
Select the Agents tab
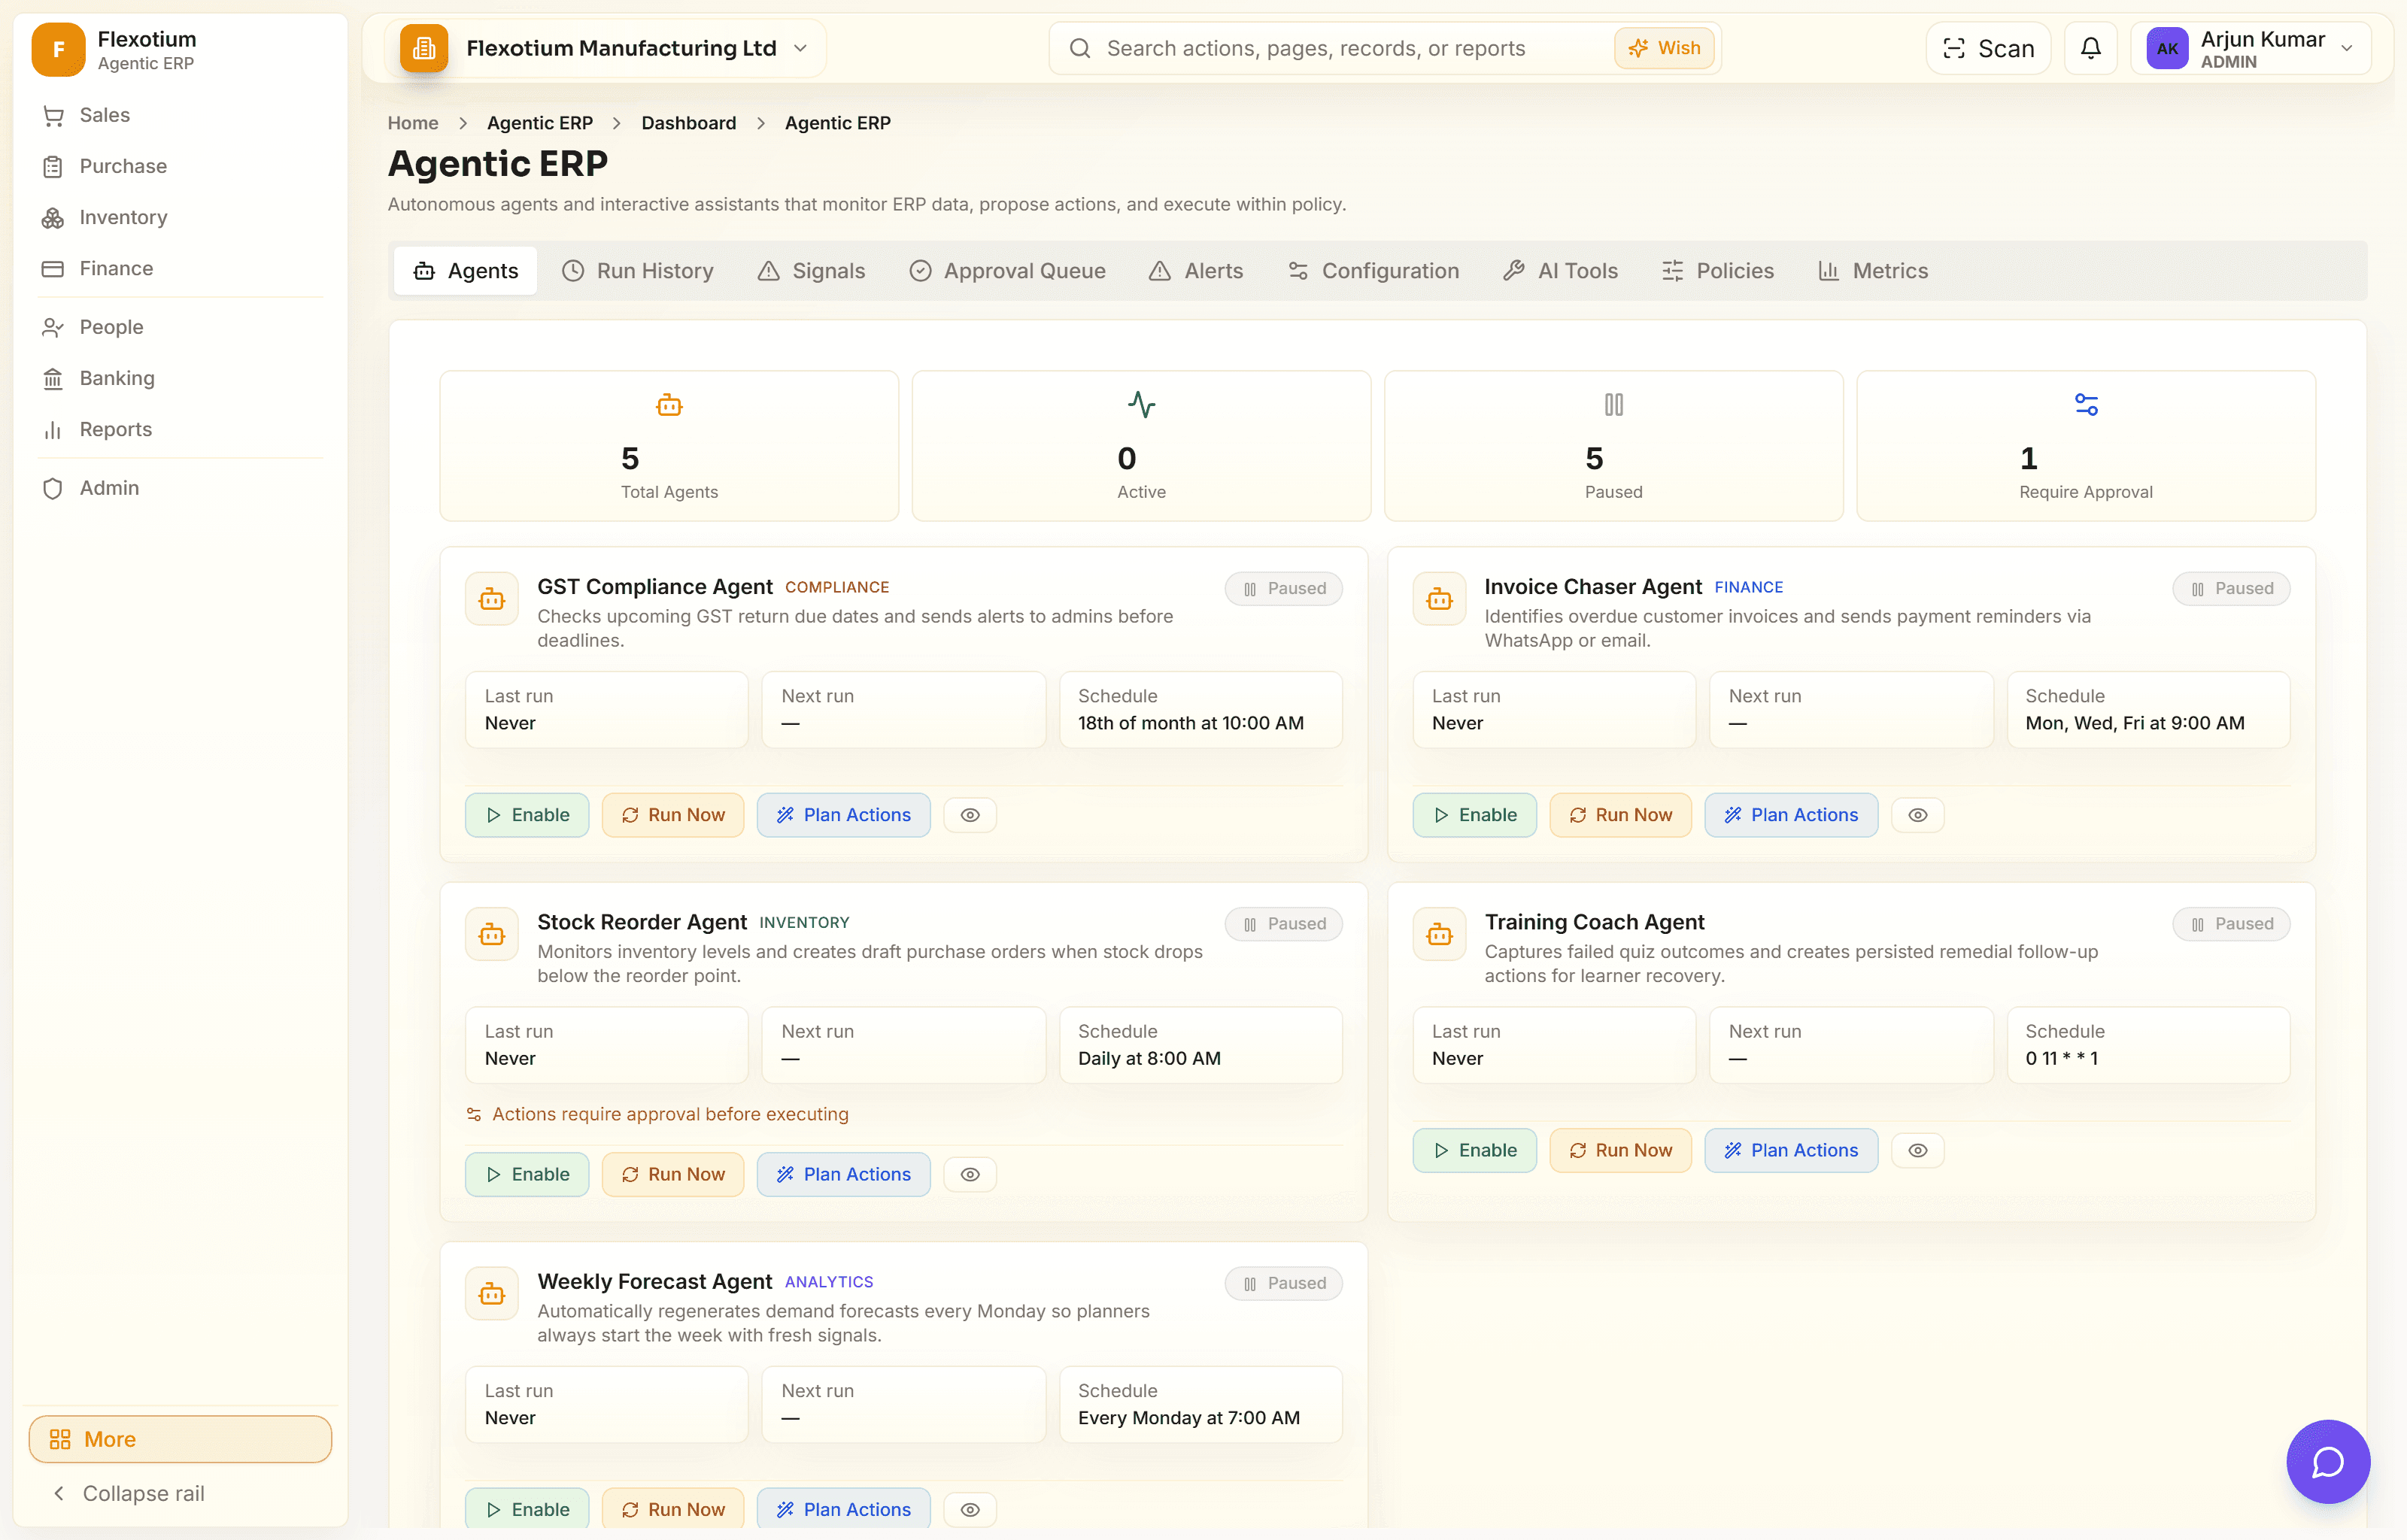(x=465, y=271)
